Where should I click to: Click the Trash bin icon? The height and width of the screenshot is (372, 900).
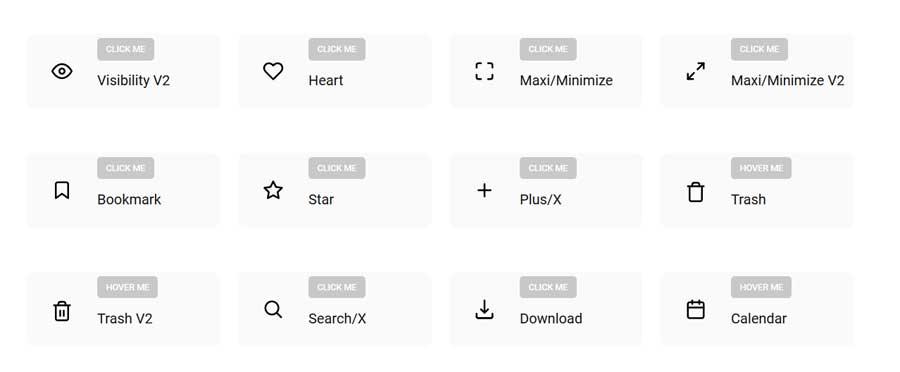coord(696,191)
